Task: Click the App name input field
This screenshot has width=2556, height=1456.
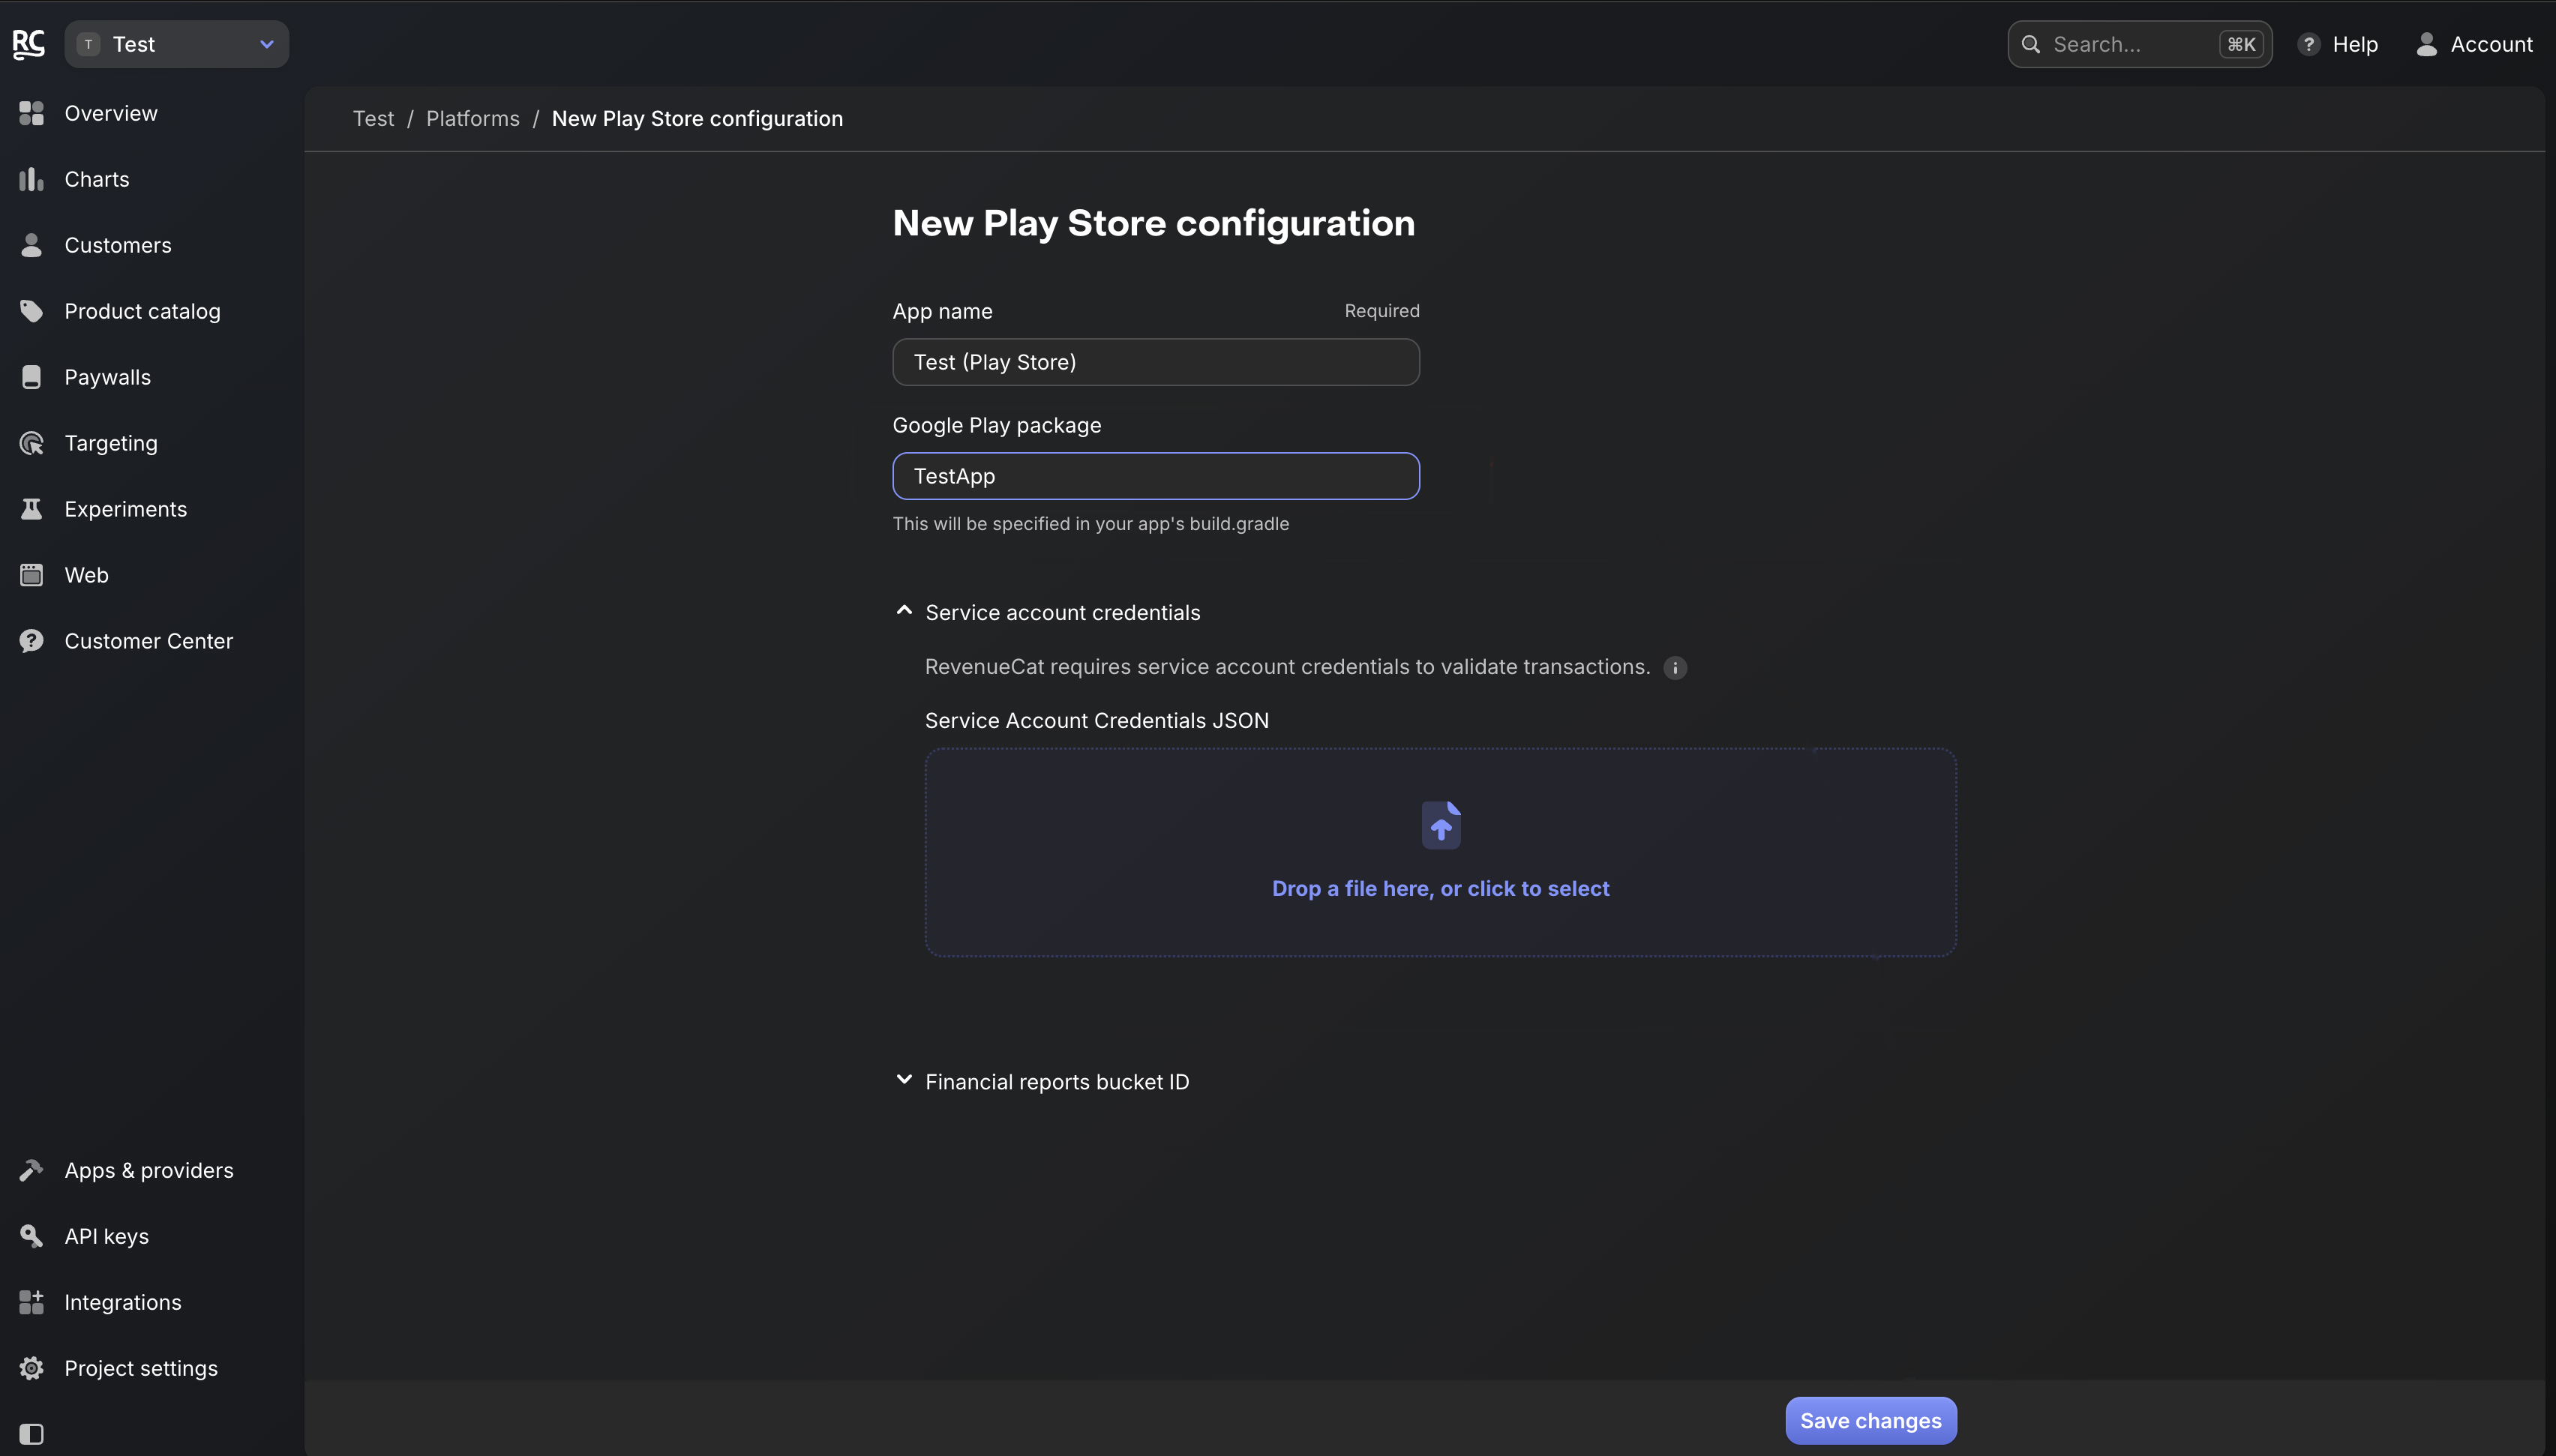Action: (x=1155, y=362)
